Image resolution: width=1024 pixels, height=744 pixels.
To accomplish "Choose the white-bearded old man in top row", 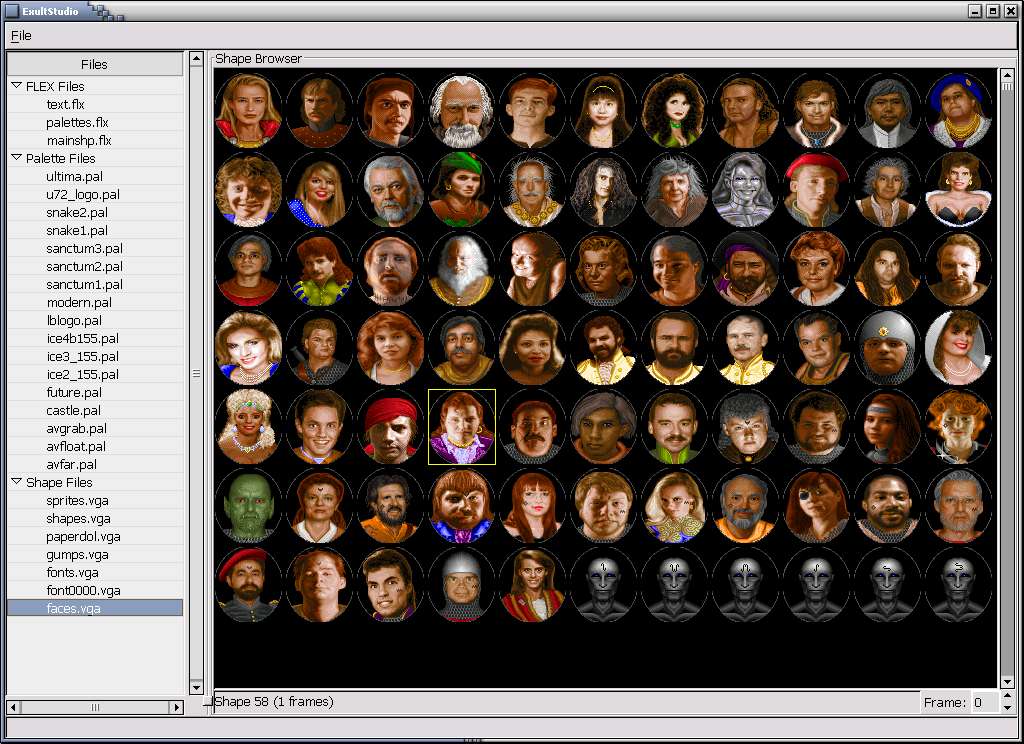I will (461, 110).
